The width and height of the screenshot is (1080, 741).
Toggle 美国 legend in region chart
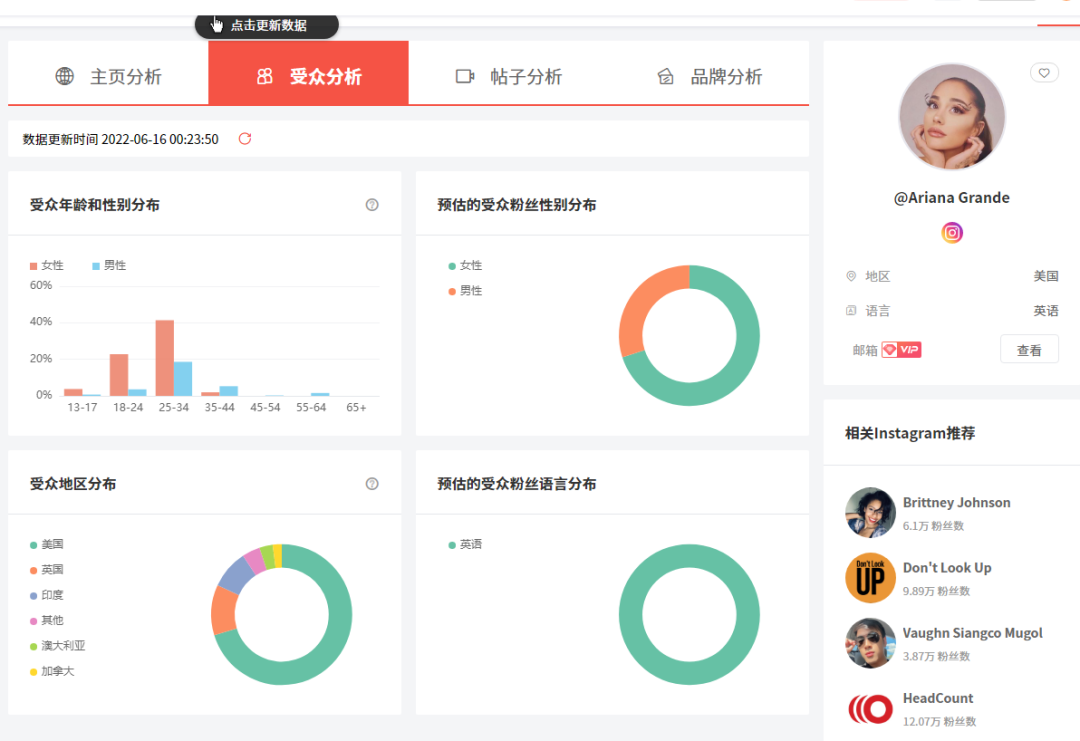pyautogui.click(x=47, y=544)
